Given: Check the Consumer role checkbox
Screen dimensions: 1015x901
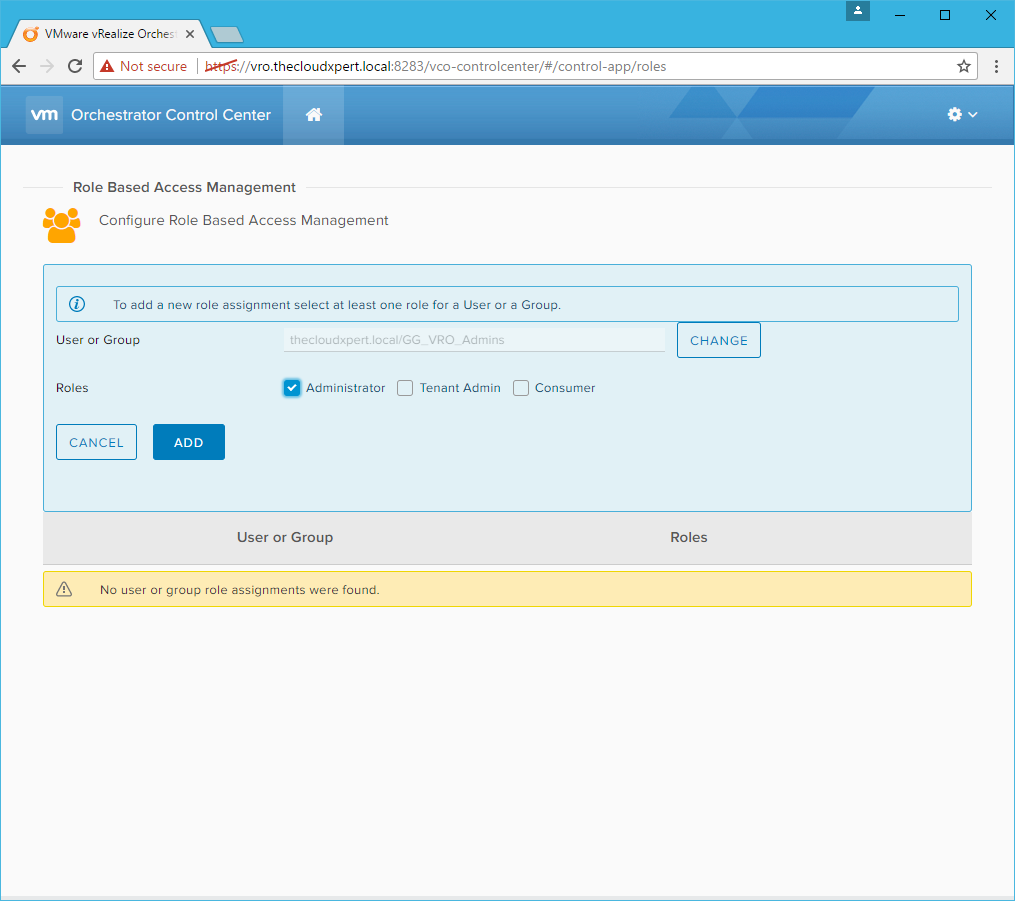Looking at the screenshot, I should point(521,388).
